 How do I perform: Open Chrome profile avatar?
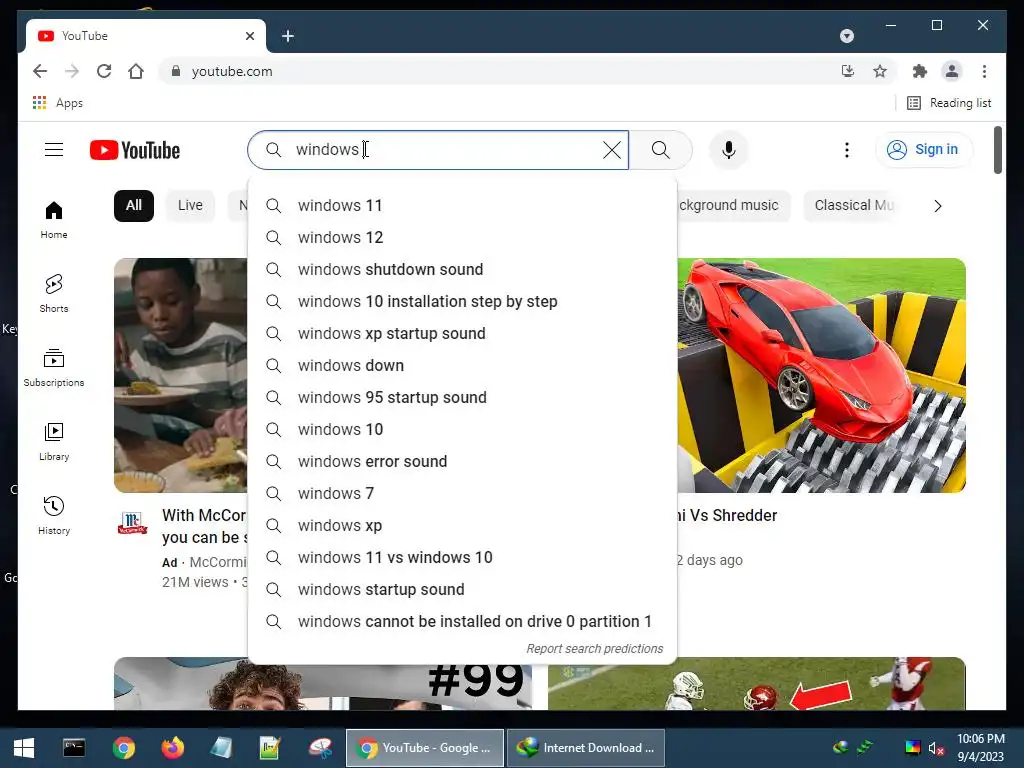tap(952, 71)
